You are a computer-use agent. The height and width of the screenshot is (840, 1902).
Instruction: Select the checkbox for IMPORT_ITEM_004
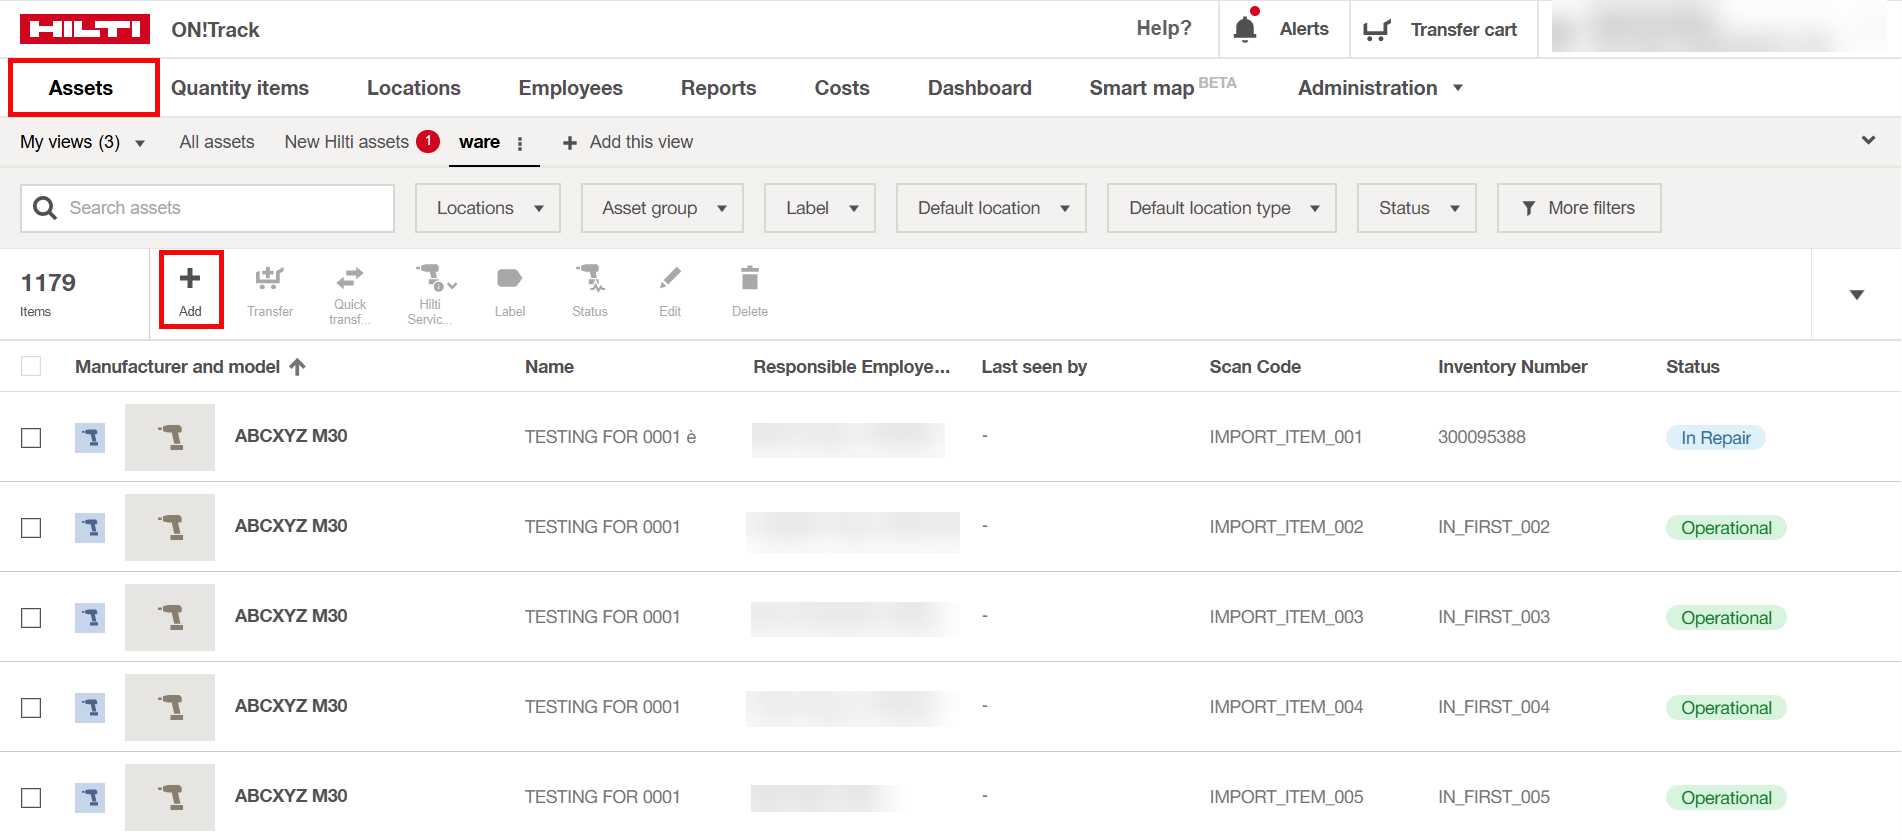point(31,708)
